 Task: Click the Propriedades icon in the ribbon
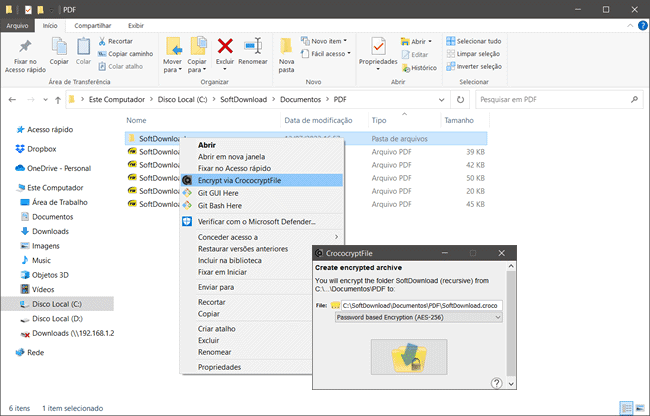tap(378, 48)
